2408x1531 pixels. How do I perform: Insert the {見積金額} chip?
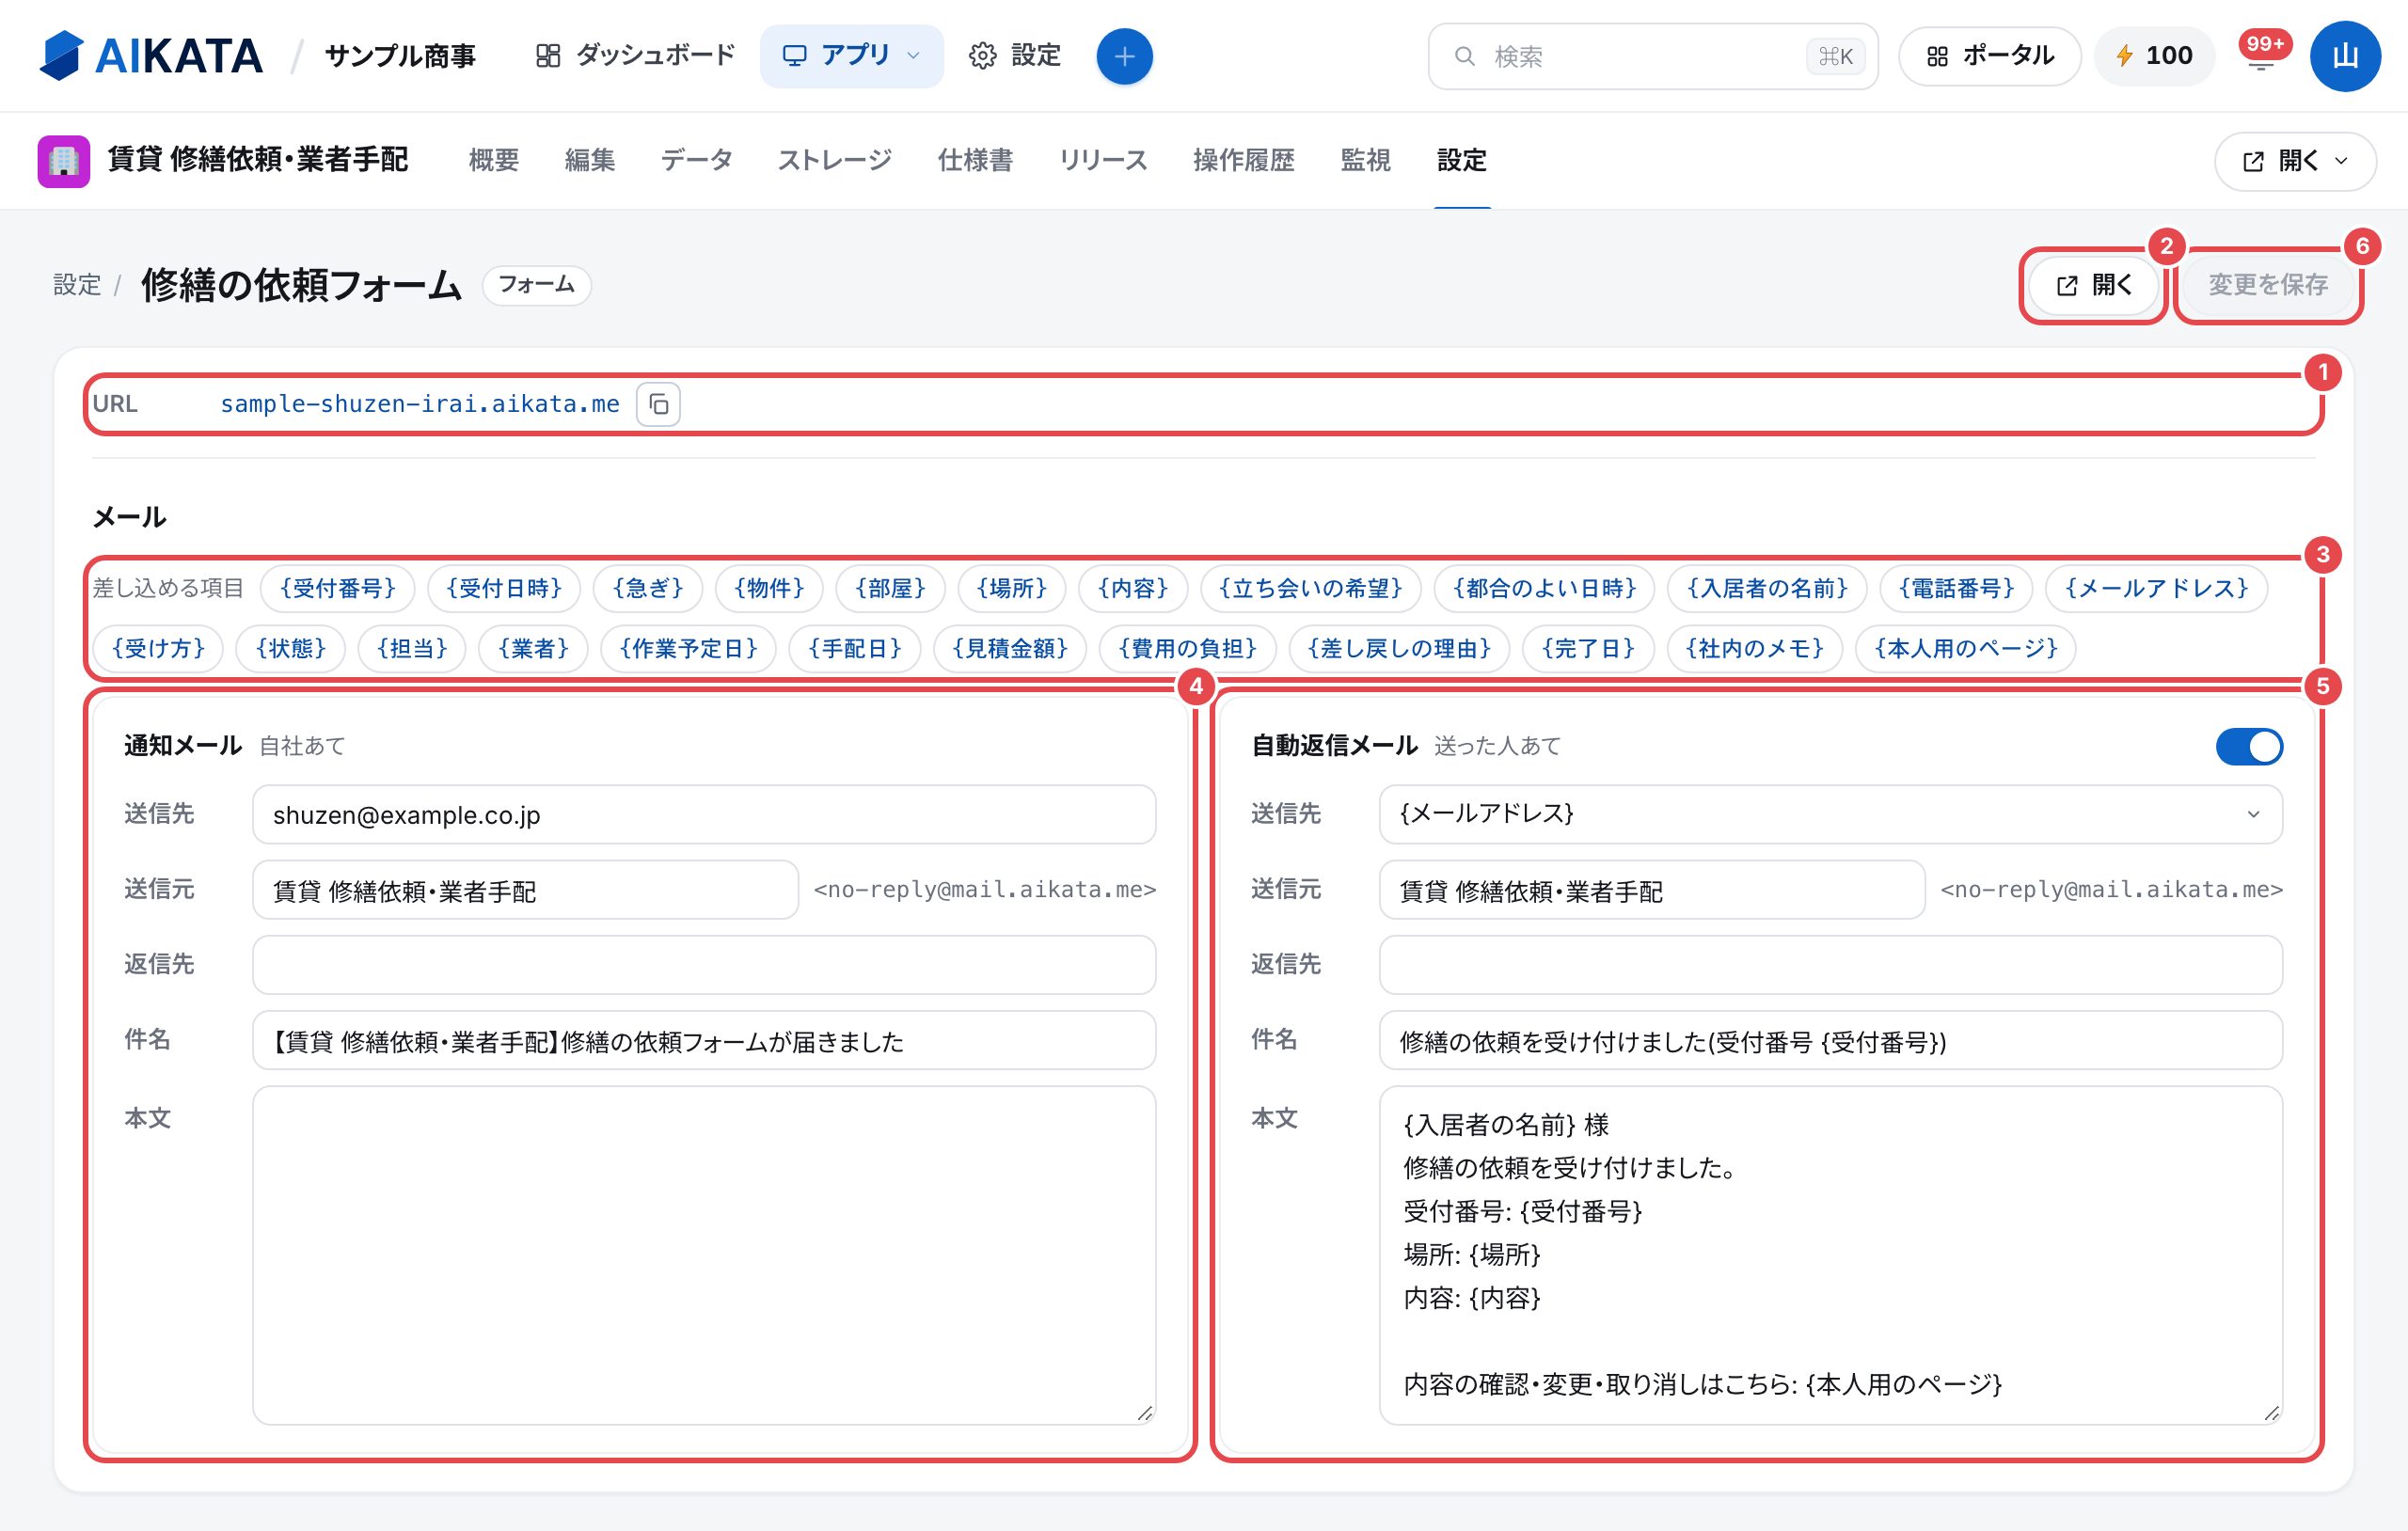pos(1010,648)
